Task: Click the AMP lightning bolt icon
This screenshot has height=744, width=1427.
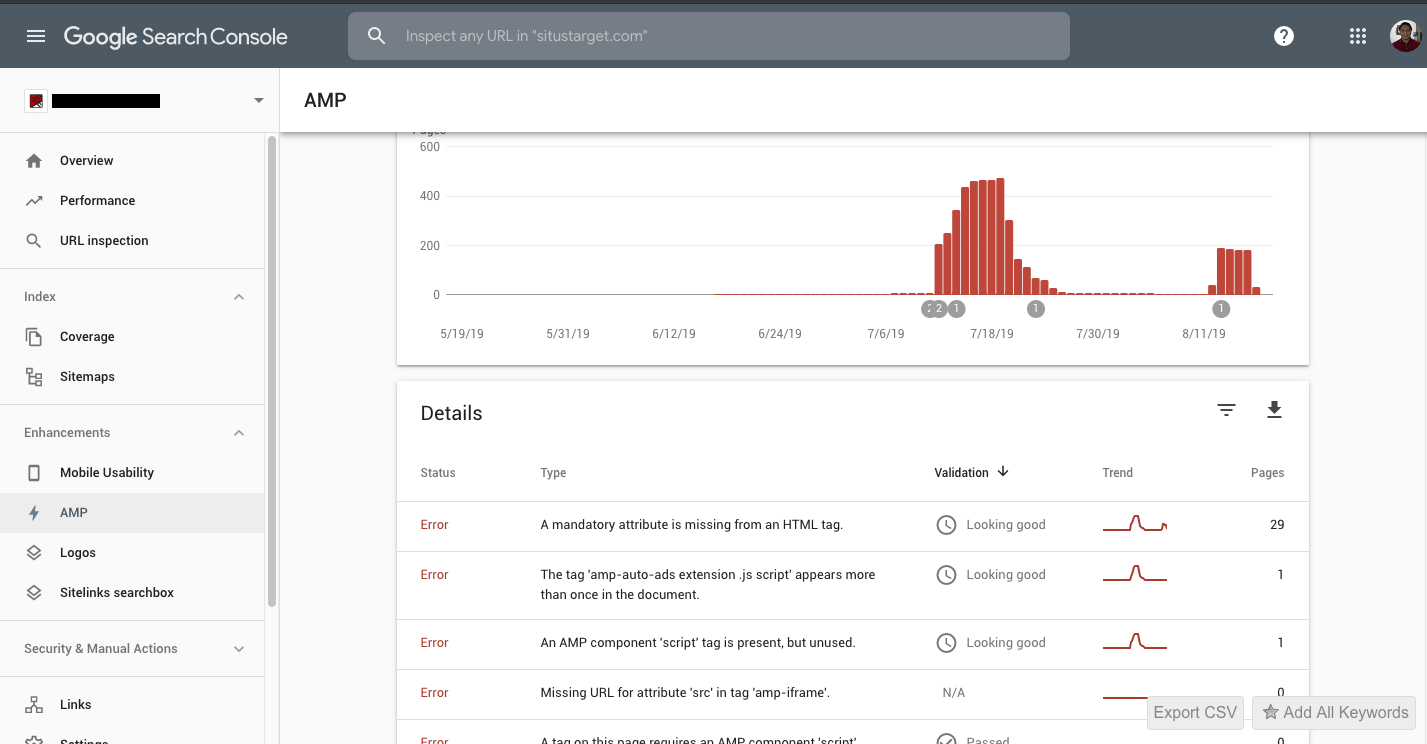Action: pyautogui.click(x=34, y=513)
